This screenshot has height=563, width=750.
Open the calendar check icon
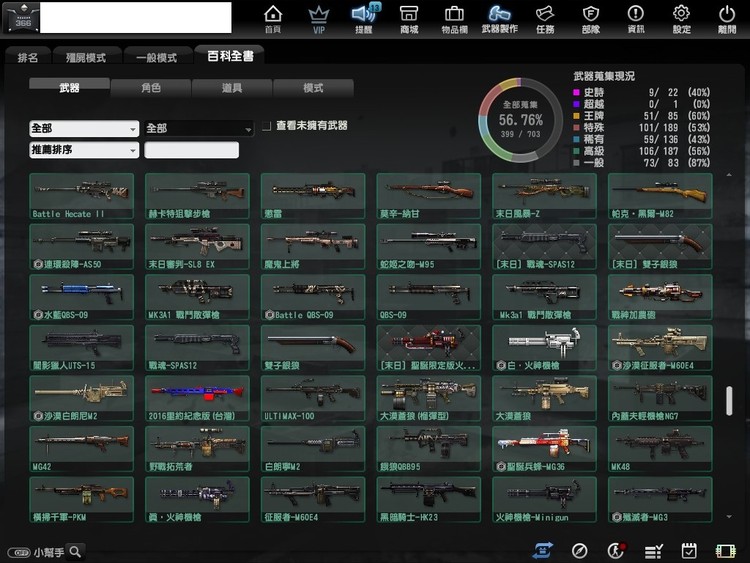(689, 551)
